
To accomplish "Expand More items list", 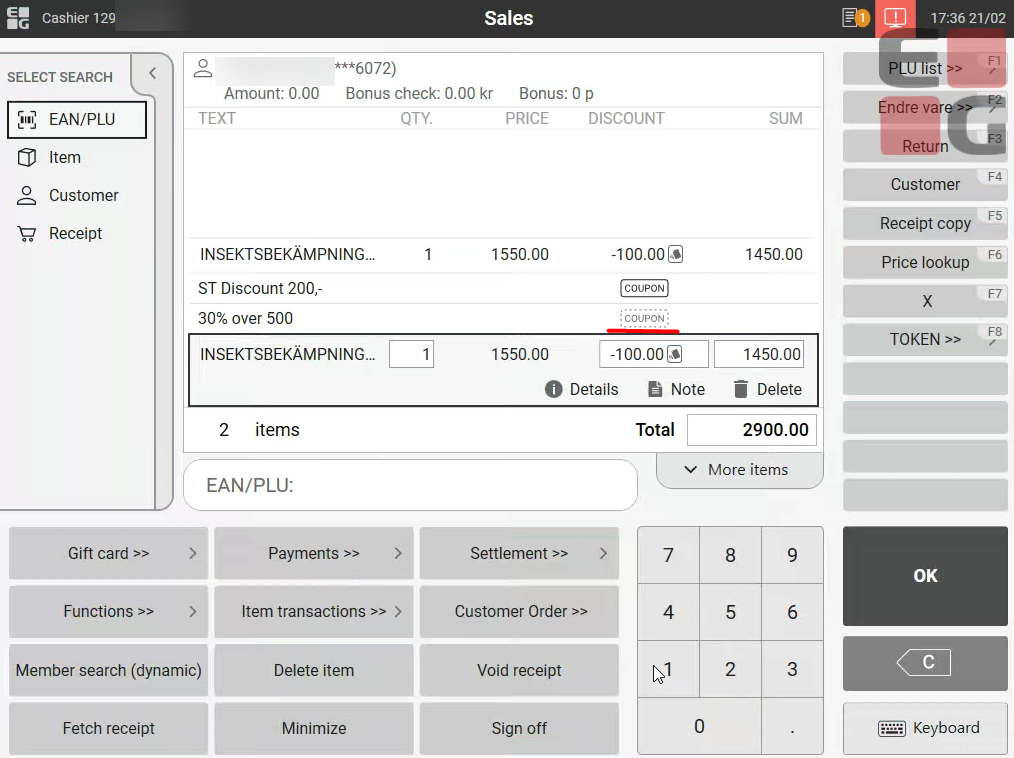I will click(739, 470).
